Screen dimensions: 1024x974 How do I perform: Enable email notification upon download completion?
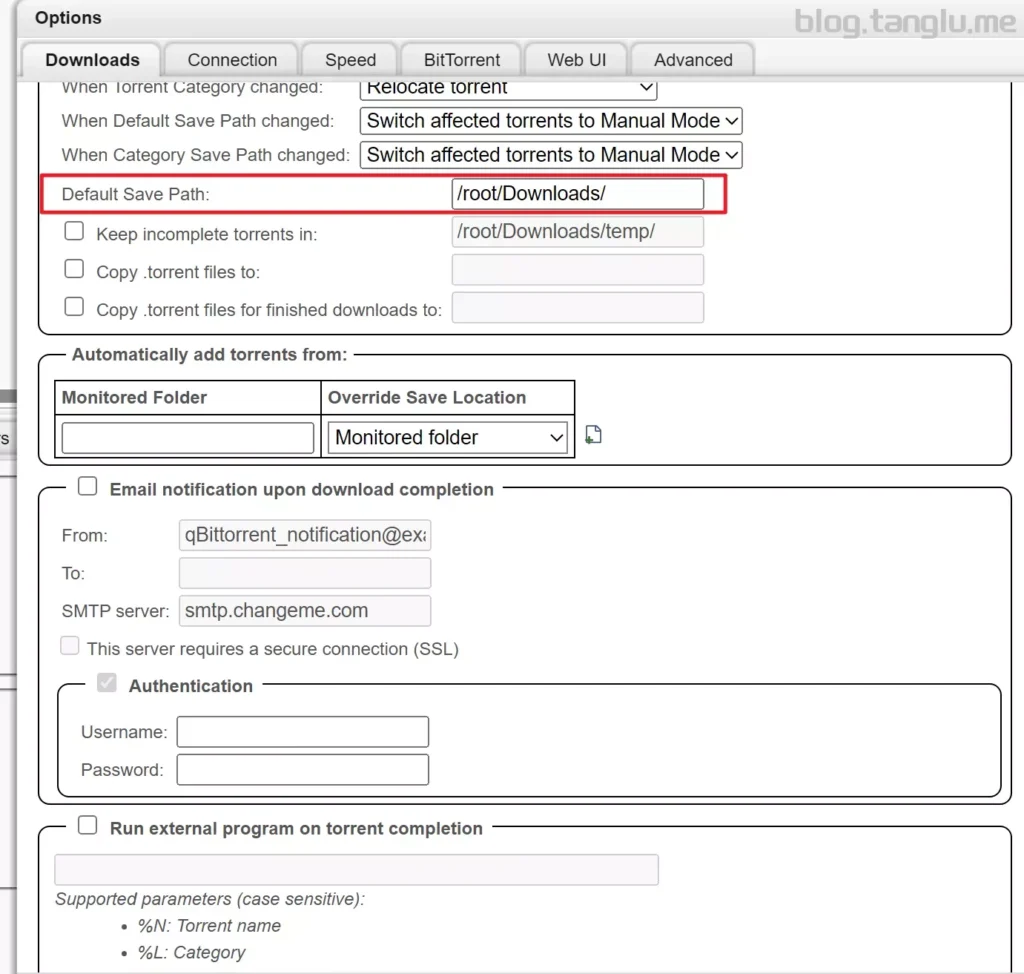point(88,487)
